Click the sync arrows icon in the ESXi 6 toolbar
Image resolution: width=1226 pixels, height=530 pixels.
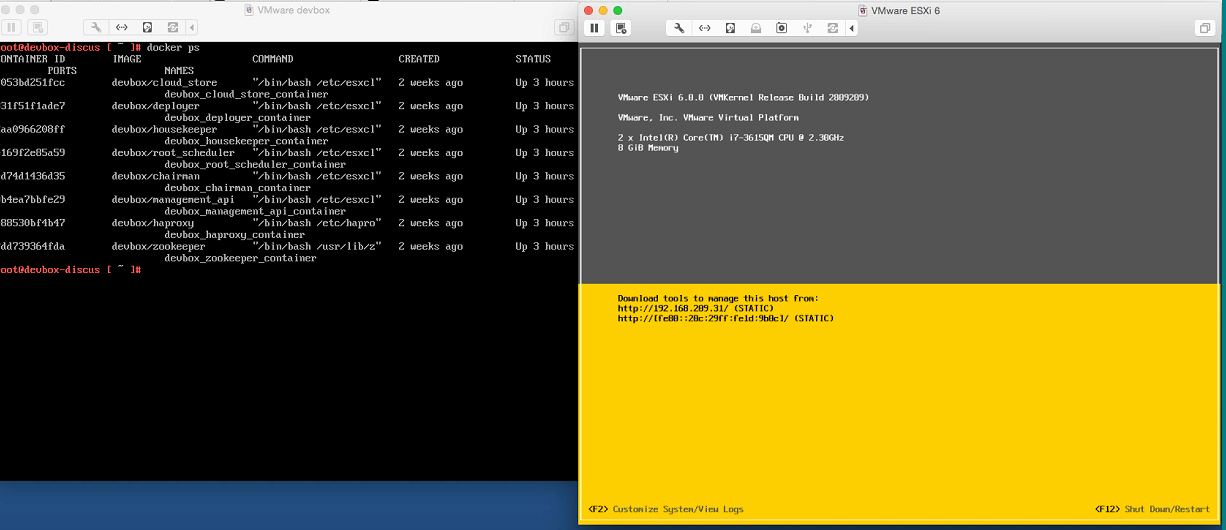point(832,28)
